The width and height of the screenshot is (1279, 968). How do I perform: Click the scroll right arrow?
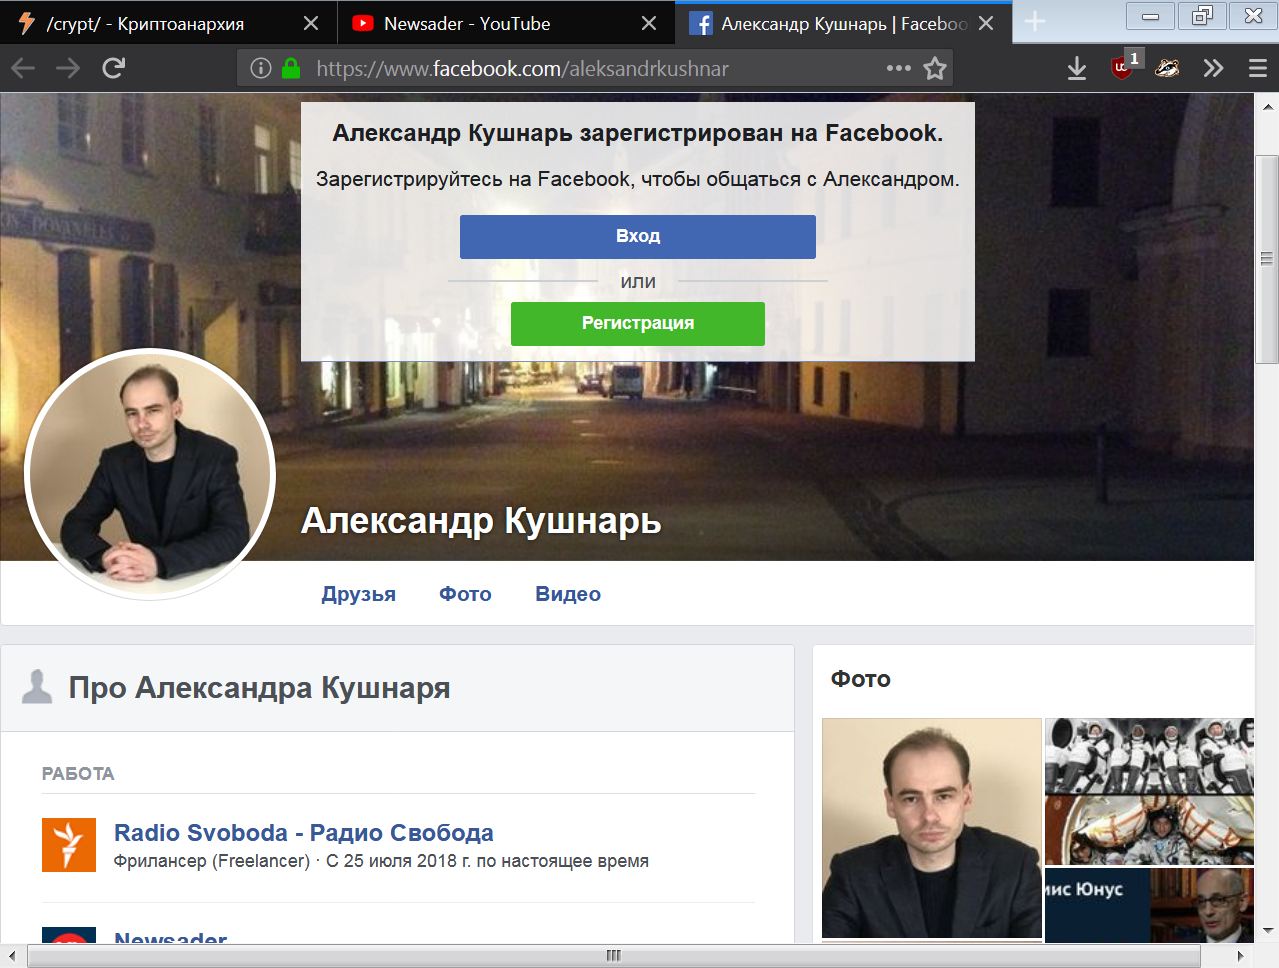(x=1241, y=956)
